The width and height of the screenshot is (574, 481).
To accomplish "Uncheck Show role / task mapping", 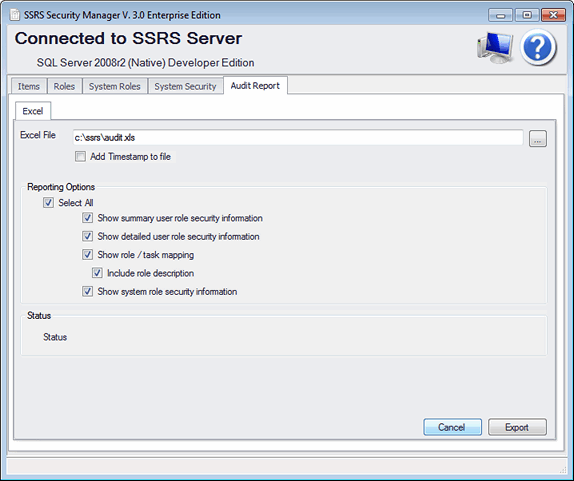I will pyautogui.click(x=87, y=255).
